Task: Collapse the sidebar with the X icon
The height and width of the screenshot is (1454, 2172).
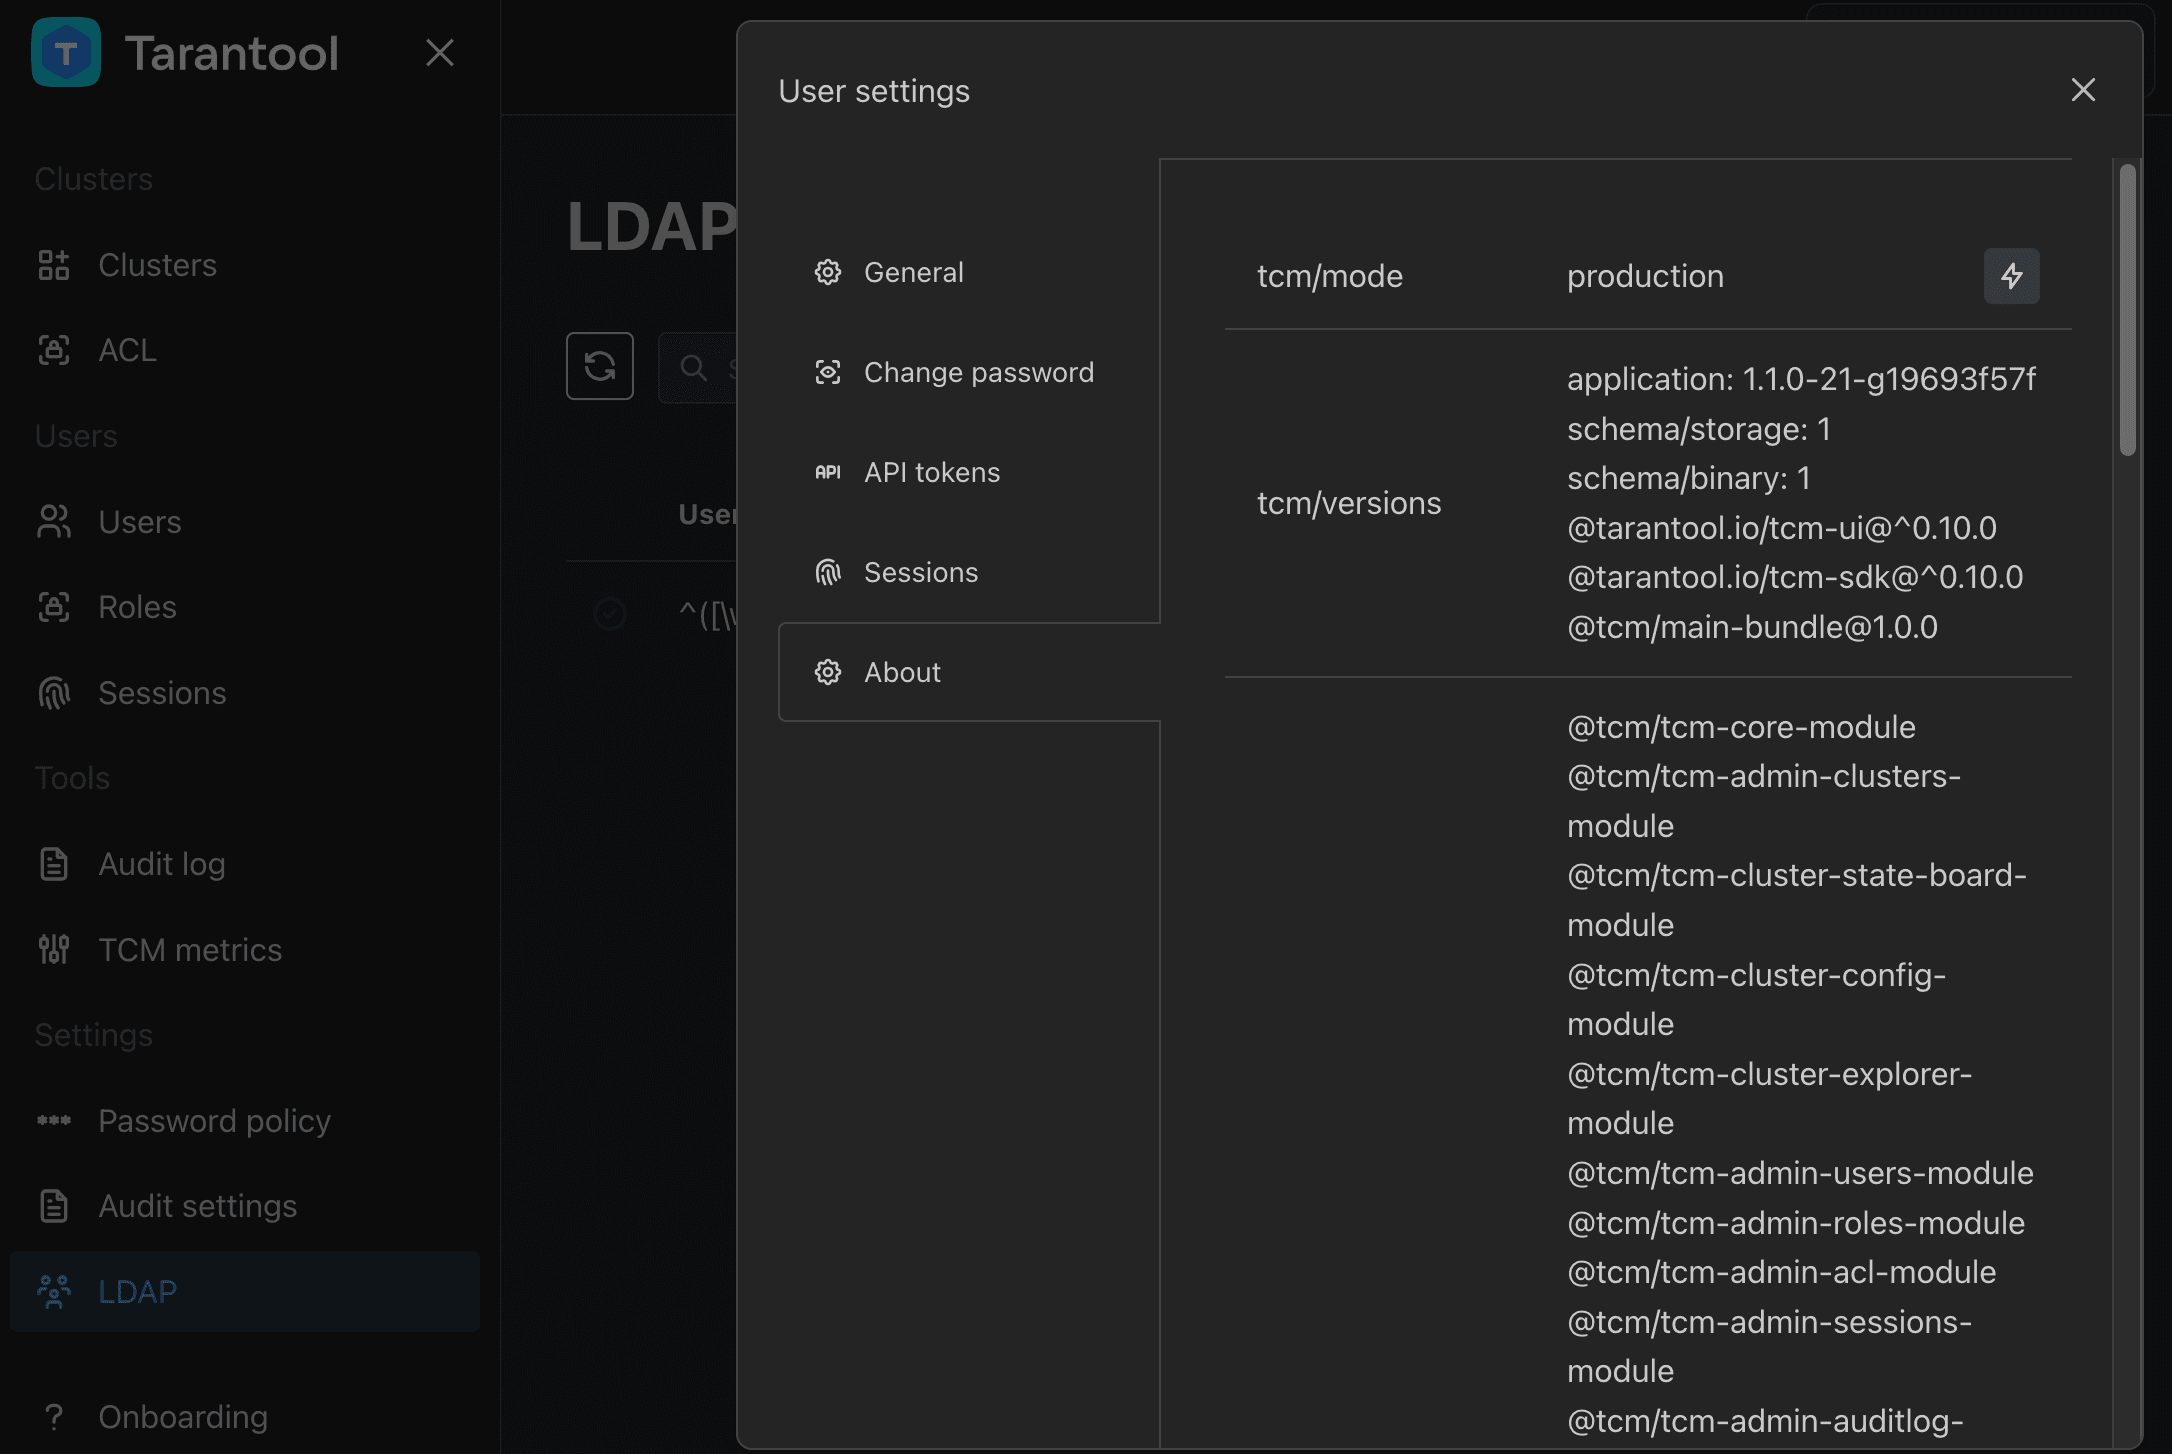Action: [x=440, y=52]
